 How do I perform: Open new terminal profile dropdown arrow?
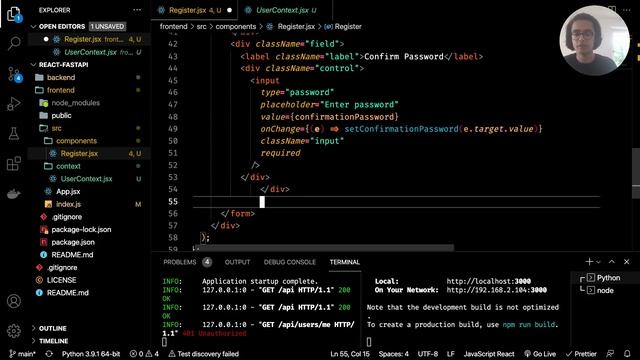[598, 262]
